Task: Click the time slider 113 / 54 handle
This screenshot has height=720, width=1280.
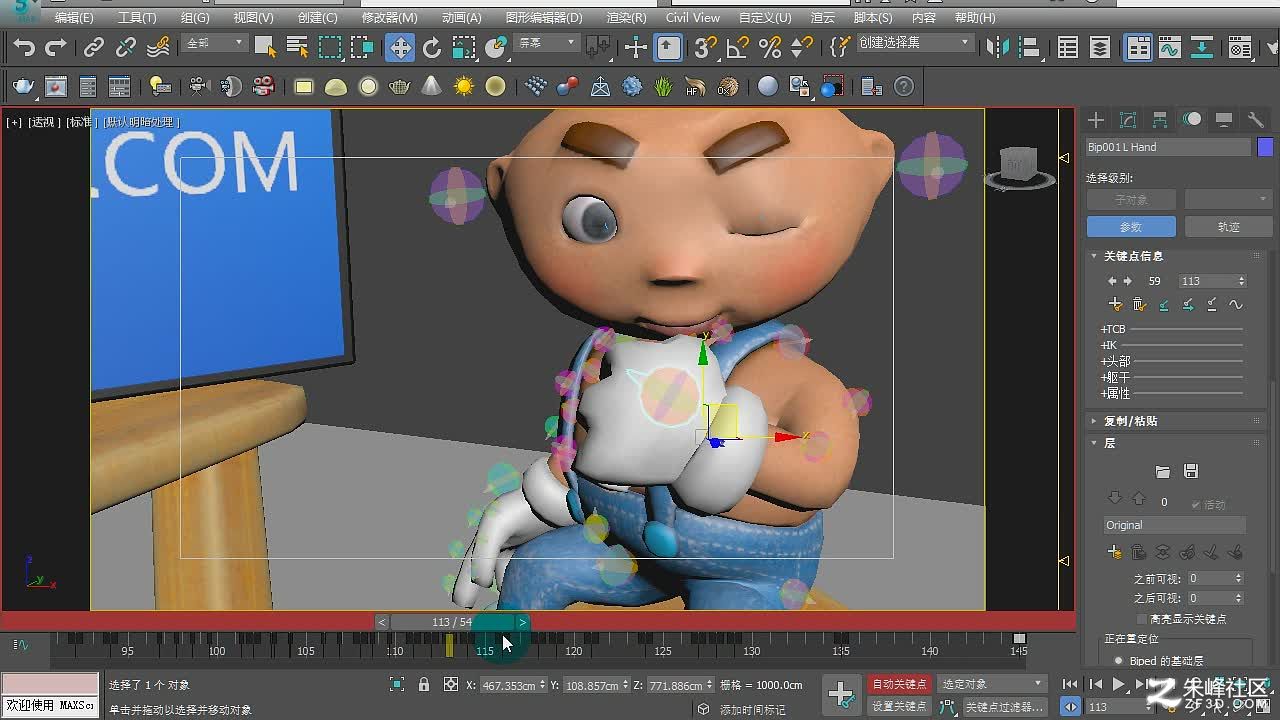Action: click(452, 622)
